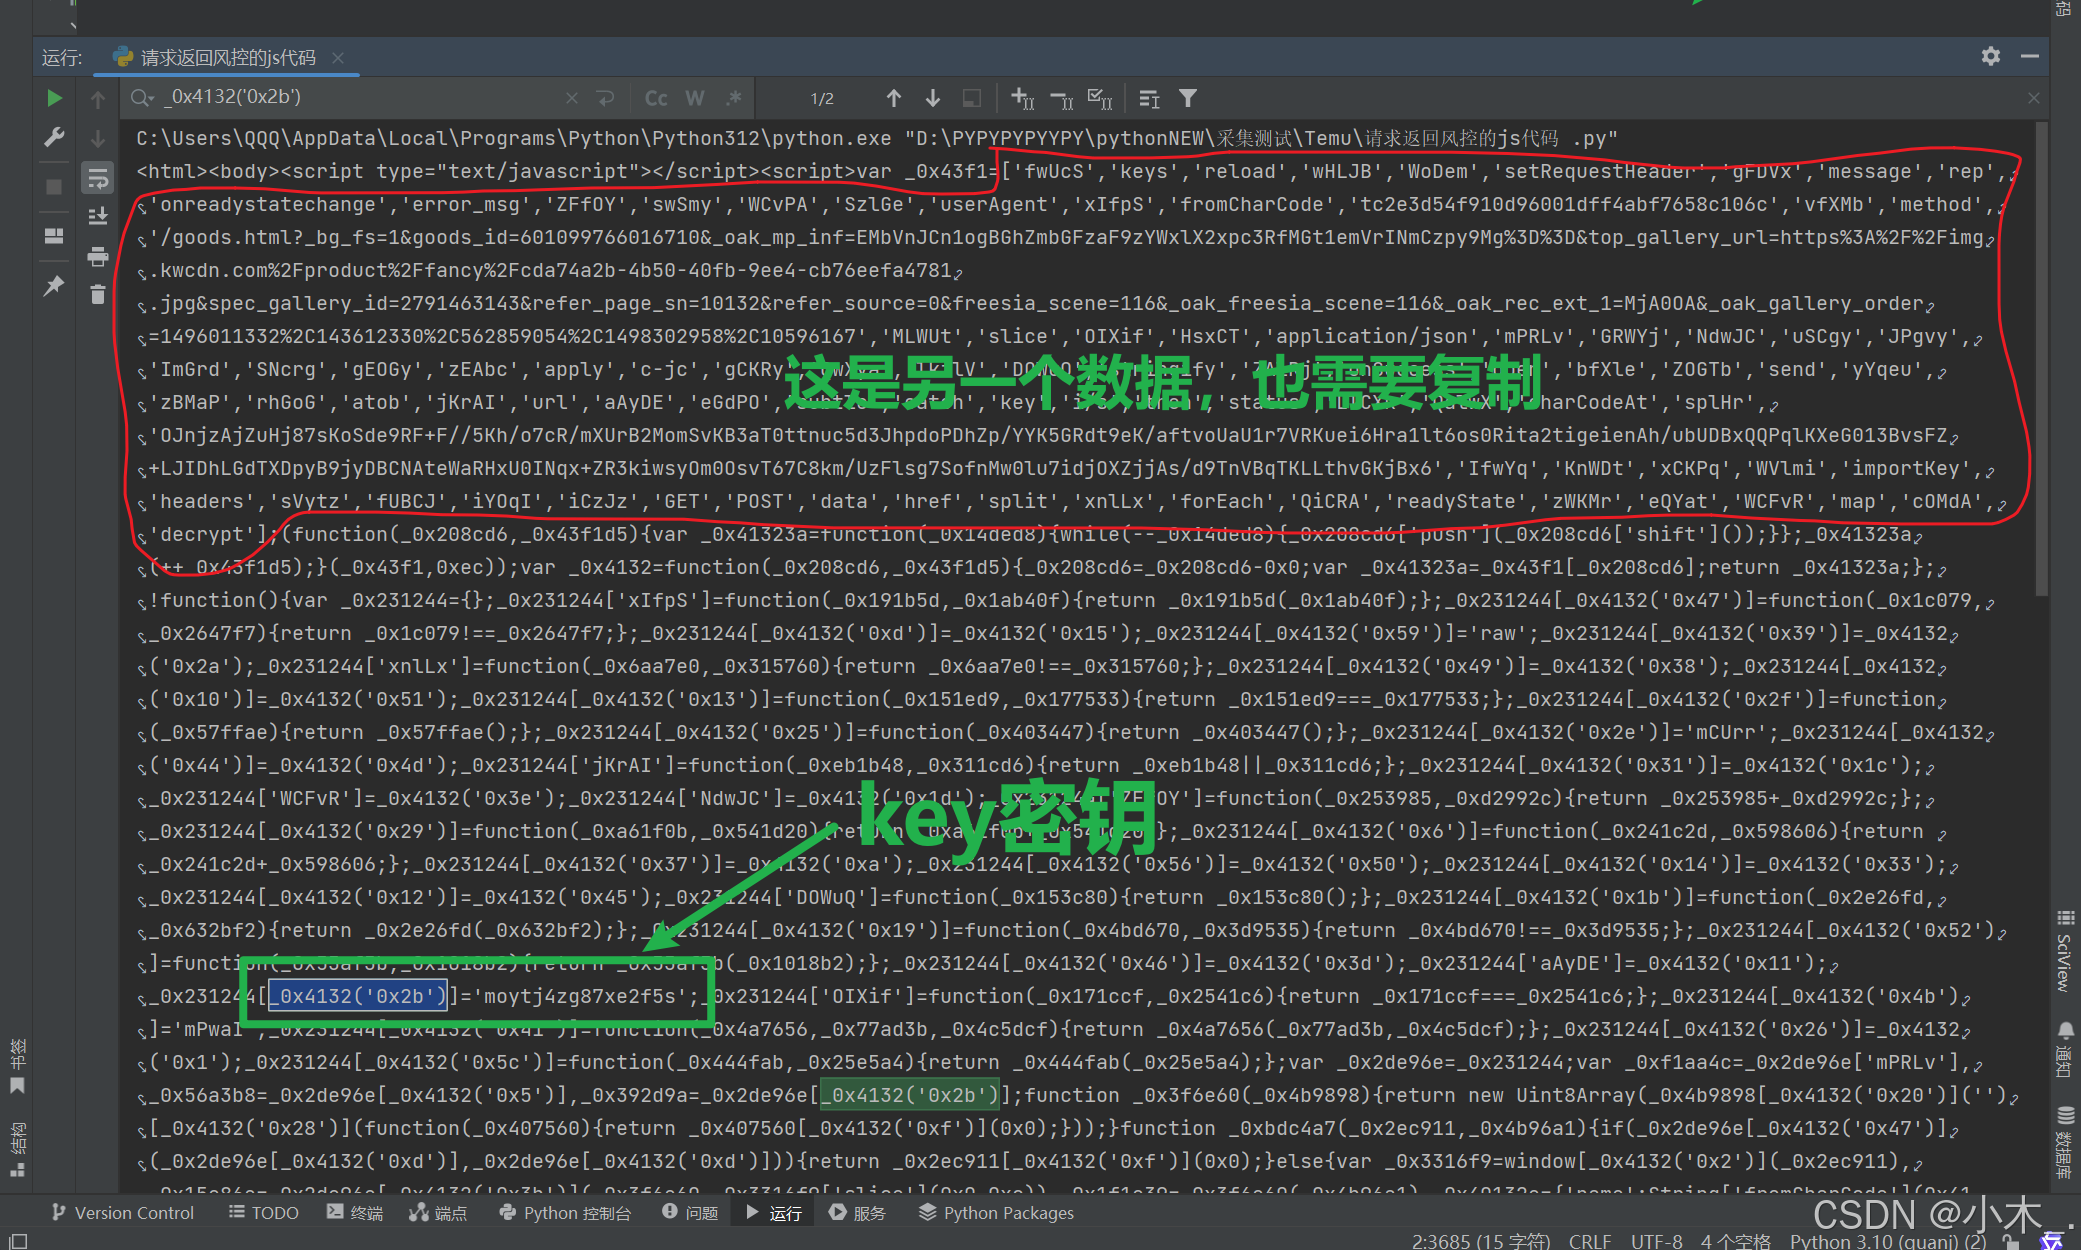Open search history magnifier dropdown
Screen dimensions: 2081x1250
[142, 98]
